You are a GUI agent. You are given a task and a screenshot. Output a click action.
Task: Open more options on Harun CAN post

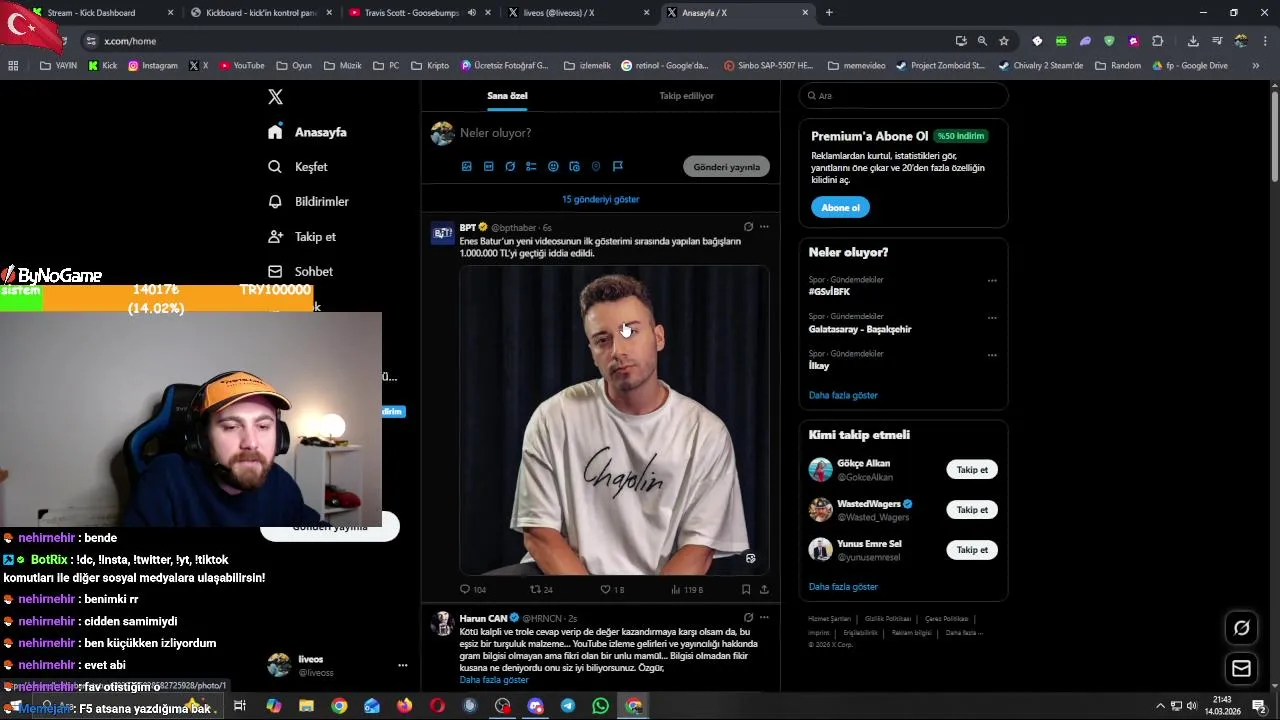(x=764, y=618)
